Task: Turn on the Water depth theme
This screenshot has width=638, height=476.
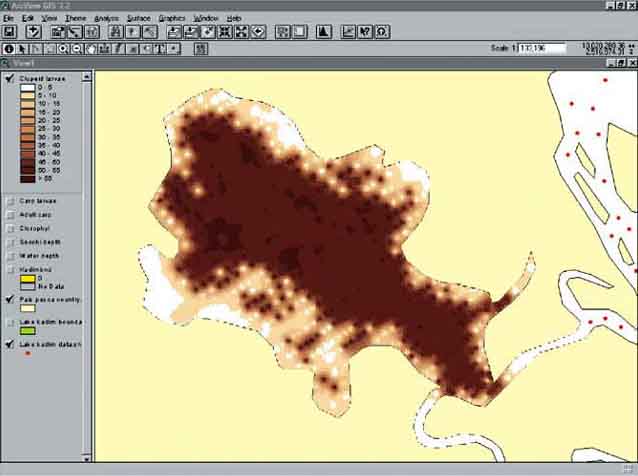Action: tap(9, 257)
